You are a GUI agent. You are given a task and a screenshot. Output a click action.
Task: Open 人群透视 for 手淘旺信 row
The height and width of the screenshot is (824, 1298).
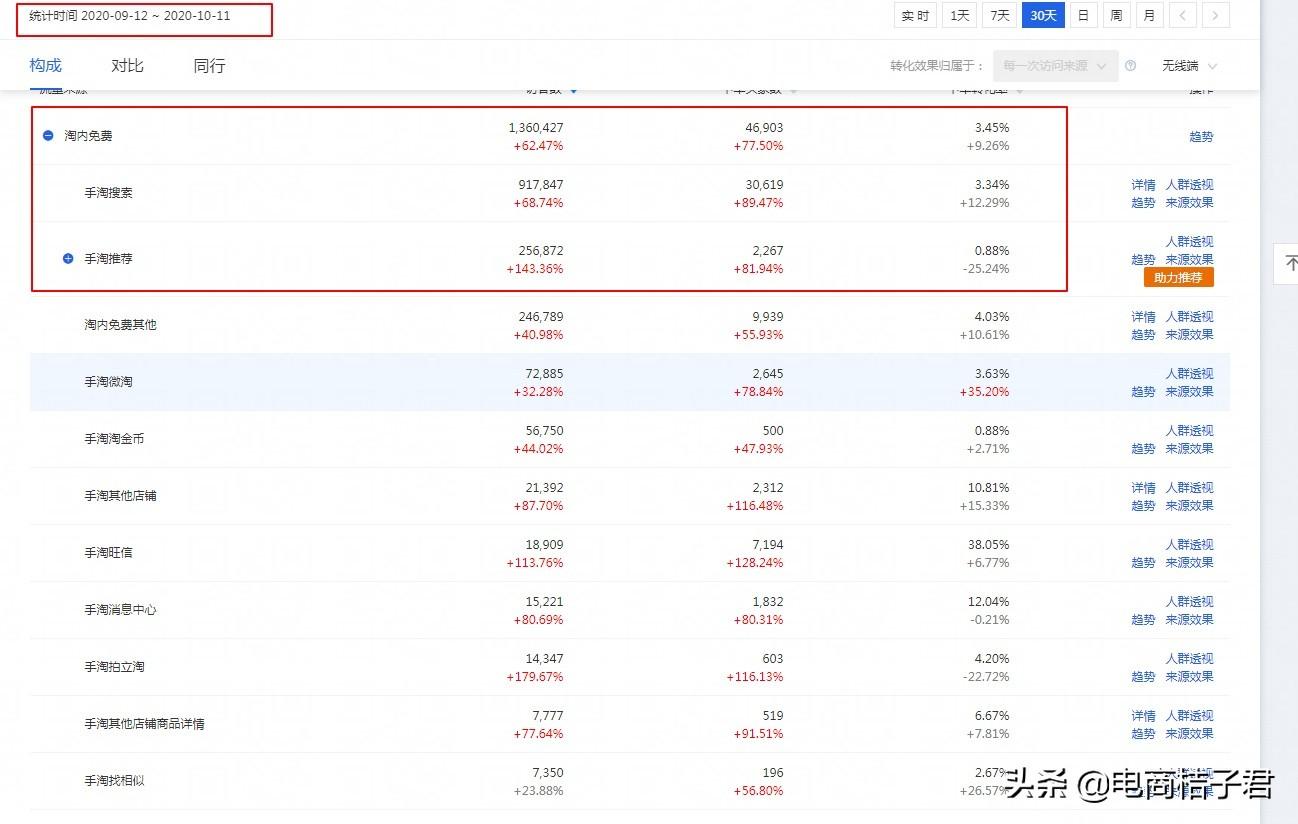pyautogui.click(x=1188, y=545)
